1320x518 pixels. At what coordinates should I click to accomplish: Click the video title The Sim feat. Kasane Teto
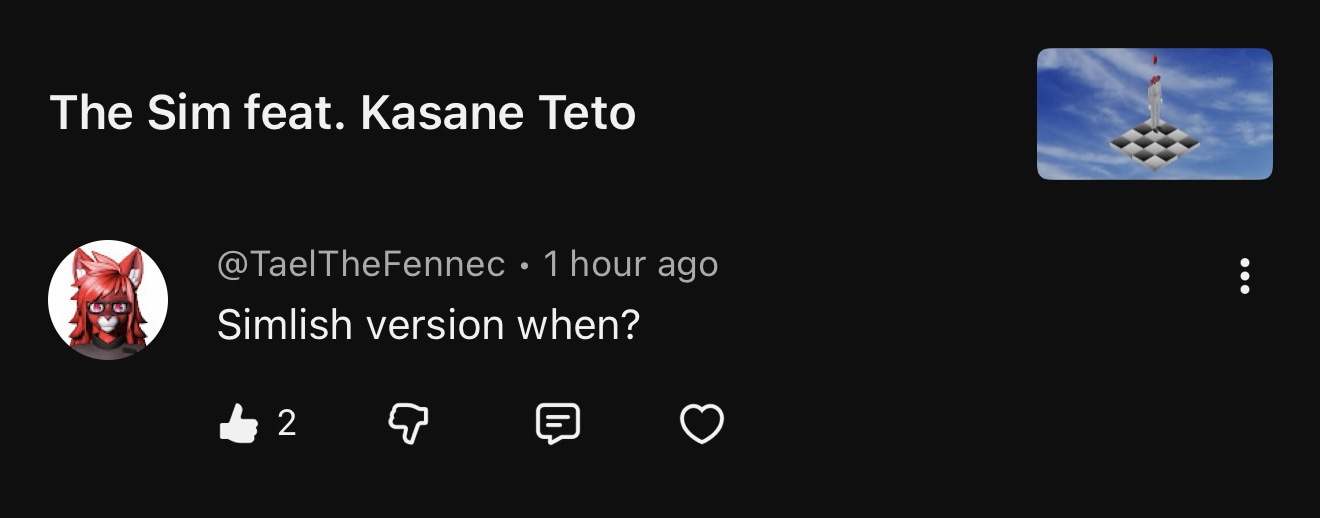(x=342, y=114)
